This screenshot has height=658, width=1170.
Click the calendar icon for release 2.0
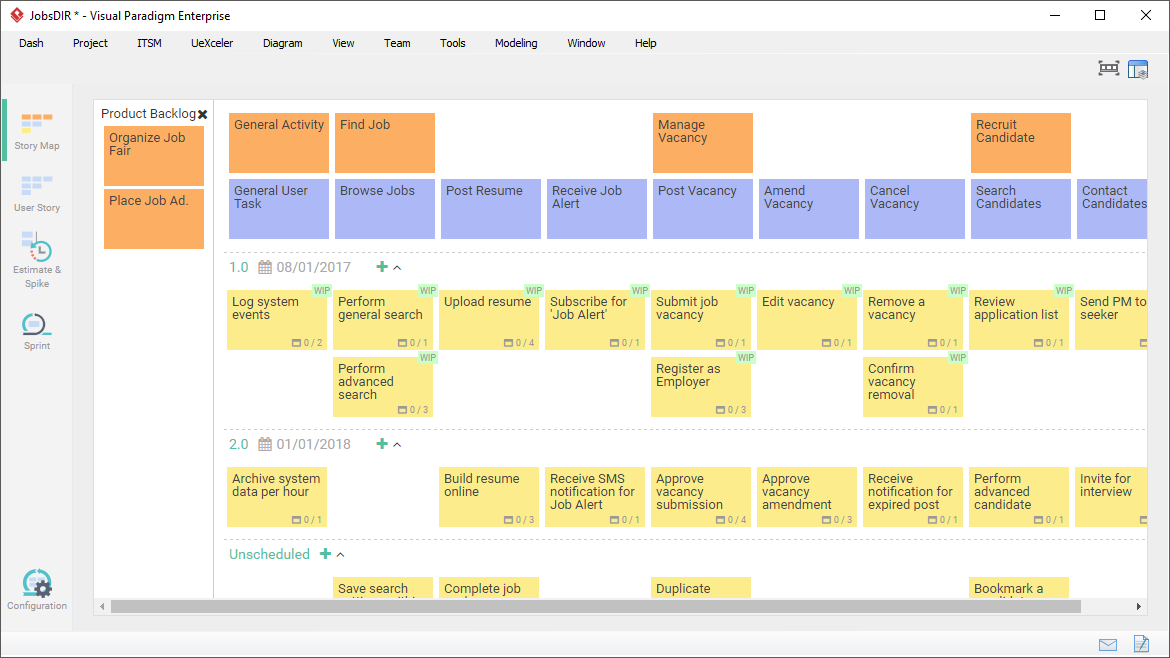[265, 444]
